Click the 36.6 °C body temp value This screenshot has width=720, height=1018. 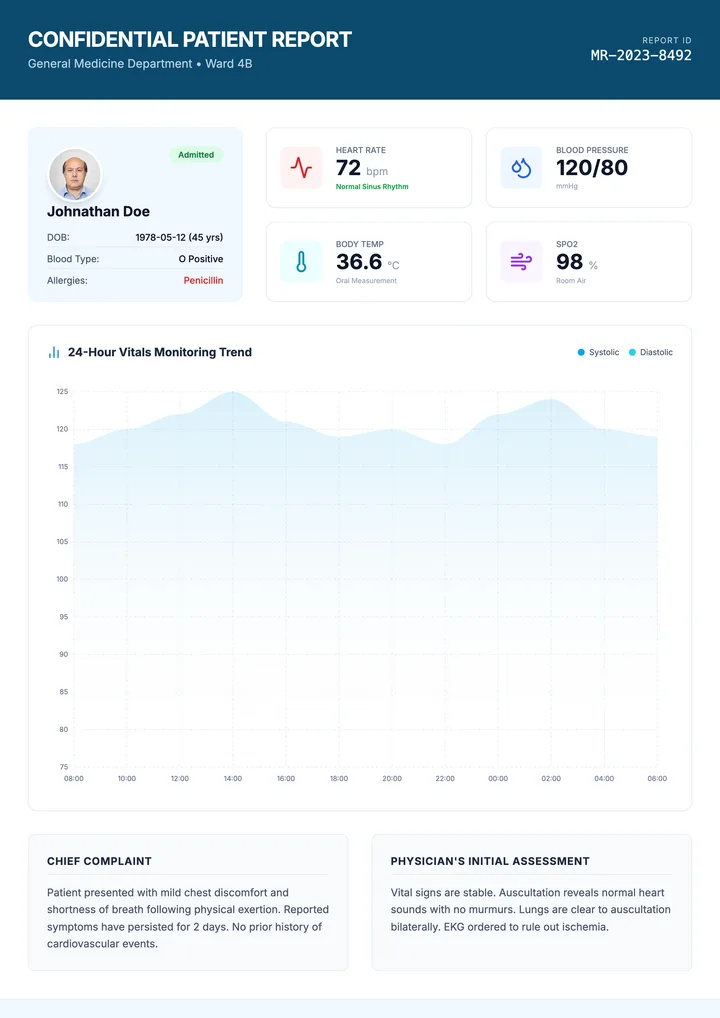(x=367, y=262)
